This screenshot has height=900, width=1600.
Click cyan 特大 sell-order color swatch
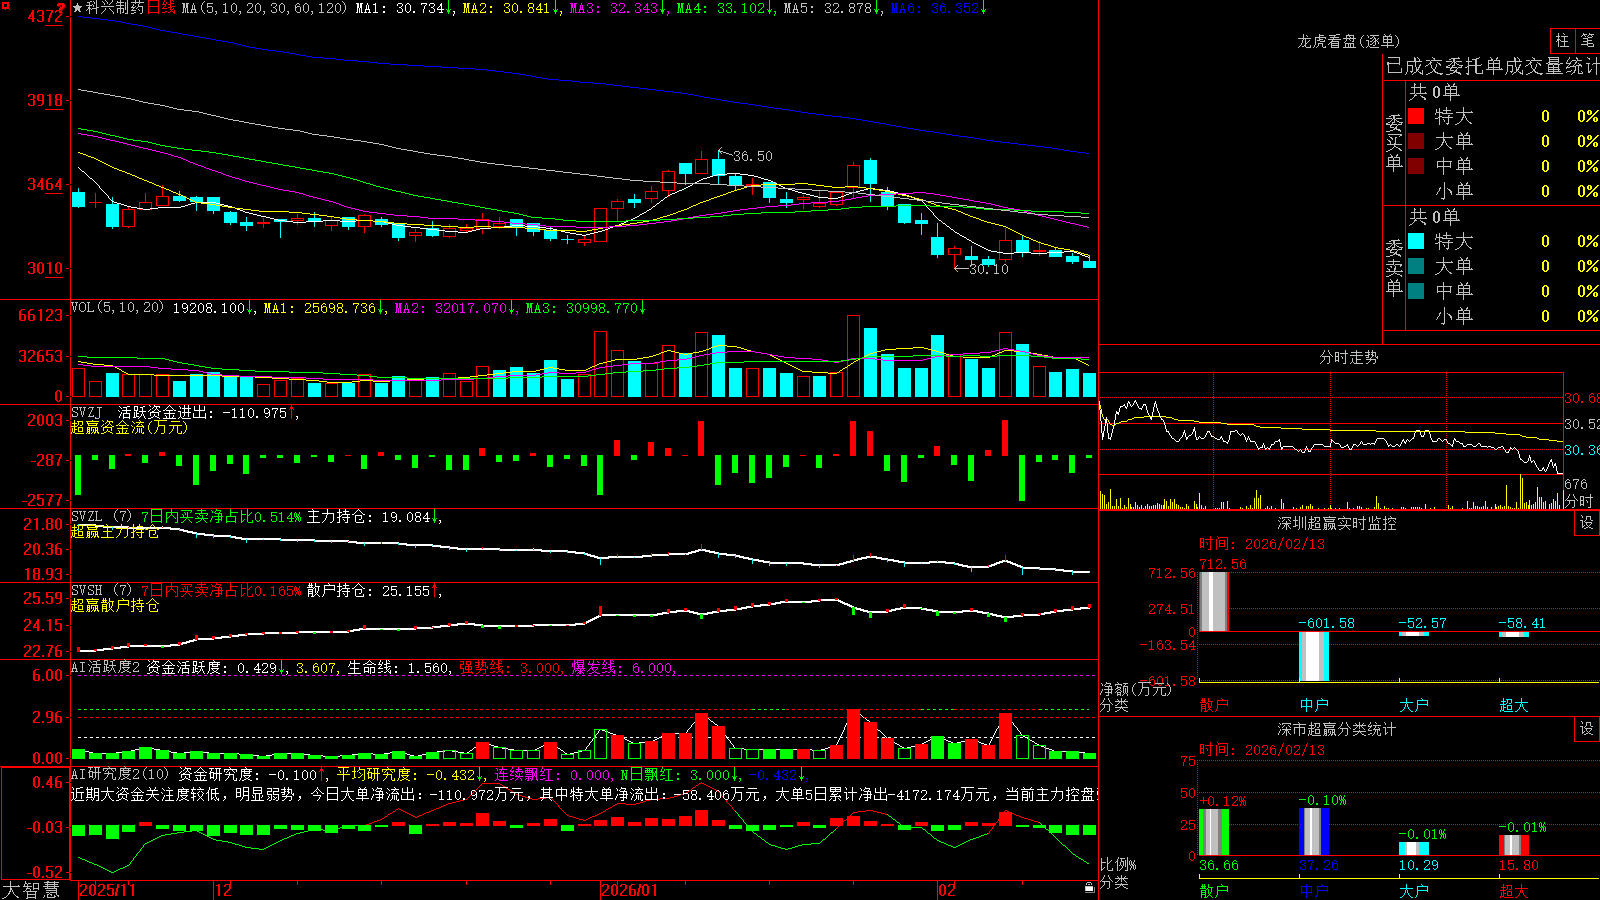pos(1416,241)
